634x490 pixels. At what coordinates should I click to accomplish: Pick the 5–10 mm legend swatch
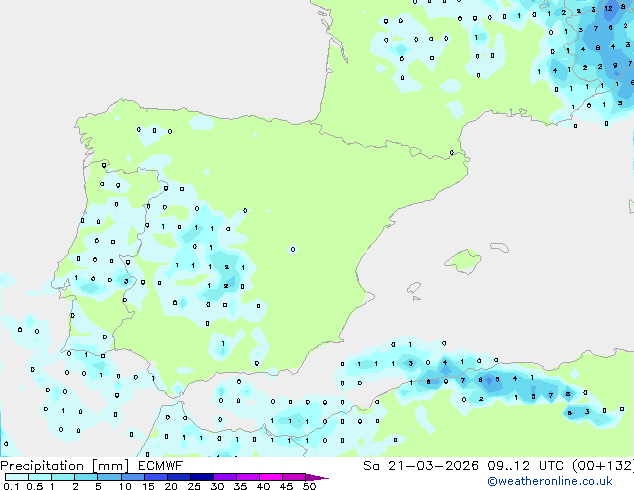click(109, 477)
